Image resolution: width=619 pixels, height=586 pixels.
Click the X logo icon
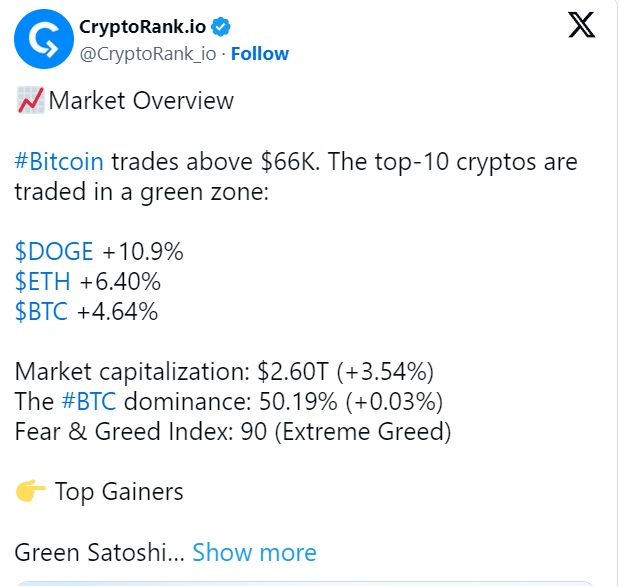pos(581,25)
